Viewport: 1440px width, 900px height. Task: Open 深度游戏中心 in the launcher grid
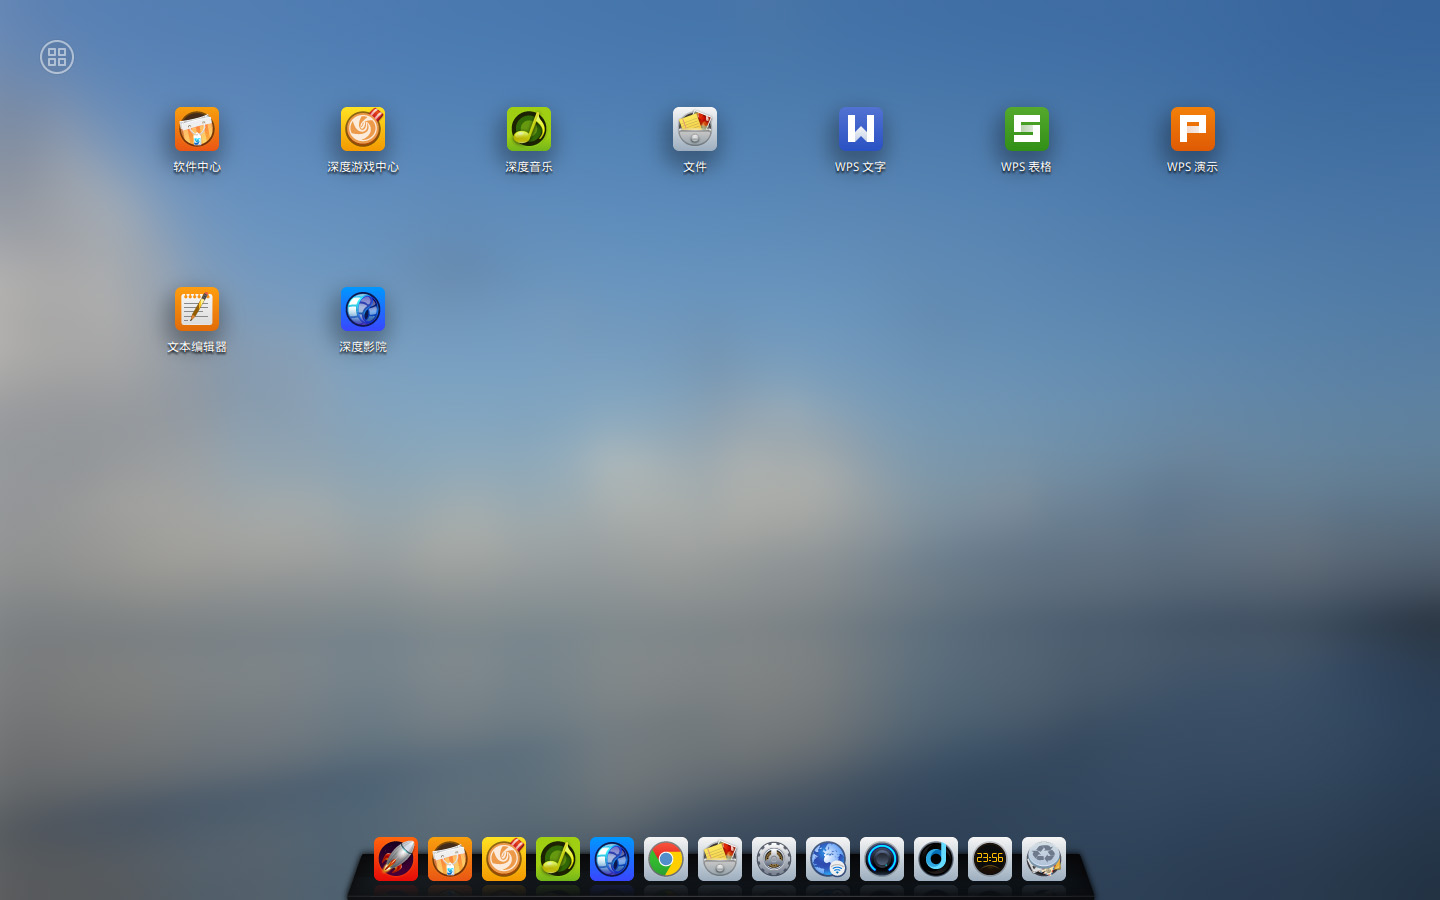(x=363, y=129)
